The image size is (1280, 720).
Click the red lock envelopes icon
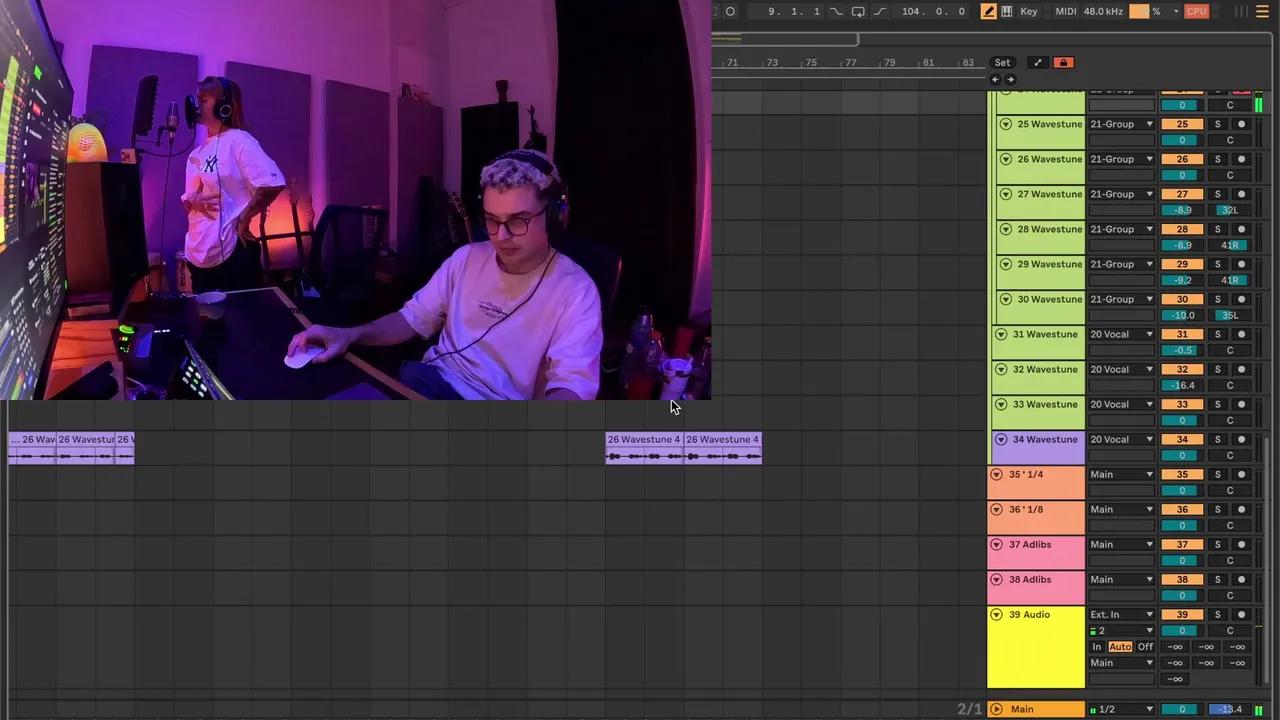(1063, 62)
